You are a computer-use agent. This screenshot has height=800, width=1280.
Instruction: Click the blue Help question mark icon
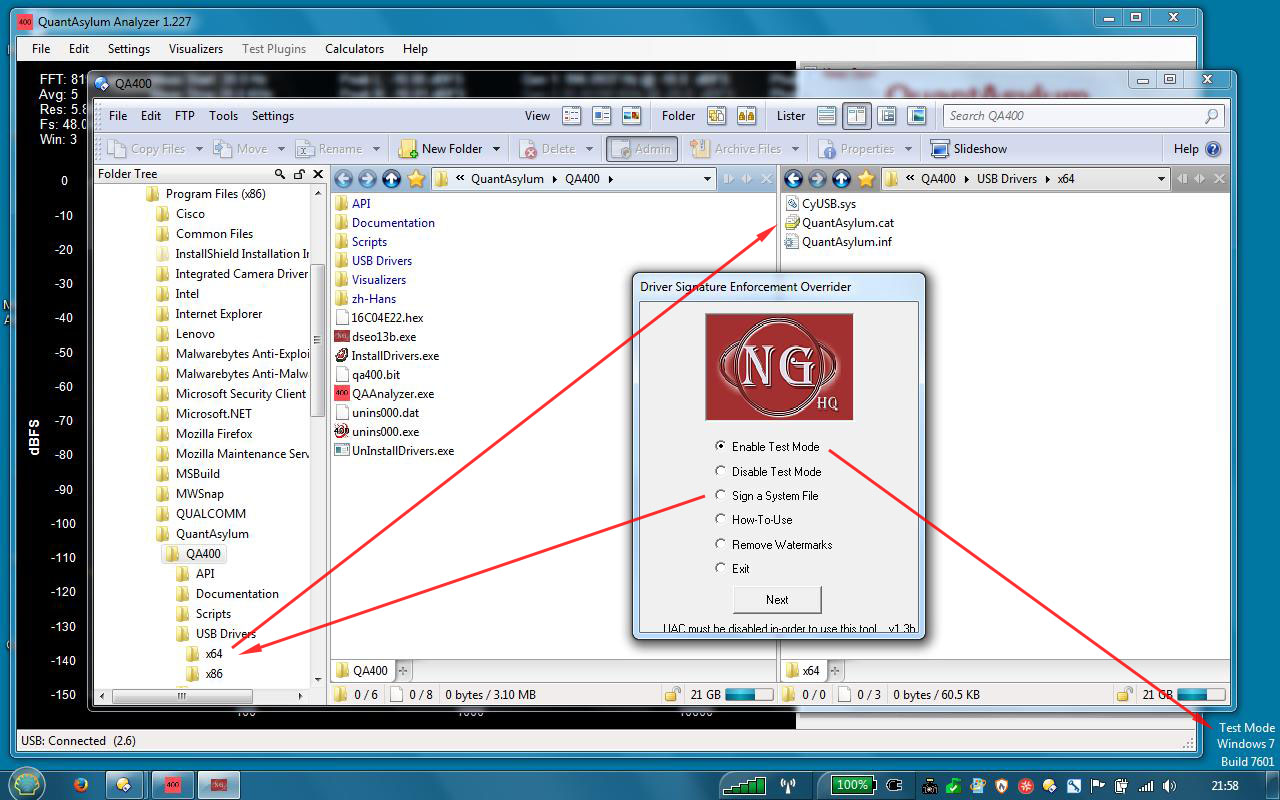(1213, 149)
